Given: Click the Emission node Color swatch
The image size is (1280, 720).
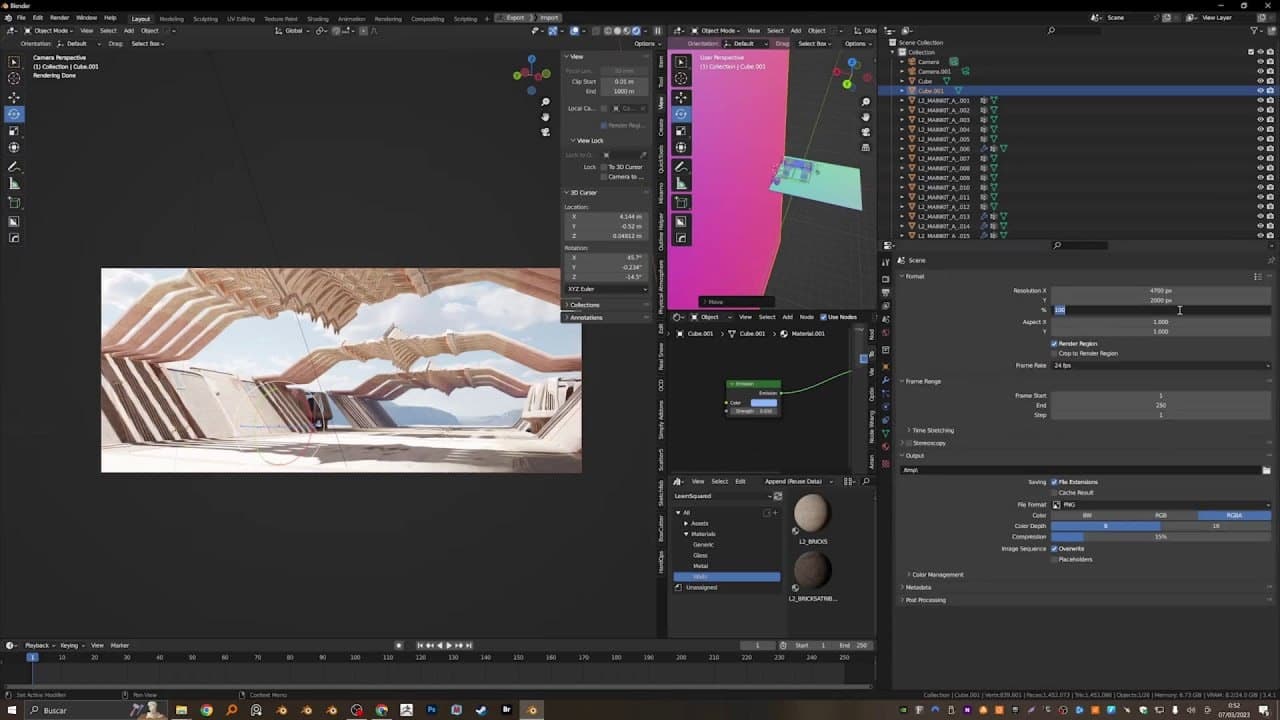Looking at the screenshot, I should click(764, 403).
